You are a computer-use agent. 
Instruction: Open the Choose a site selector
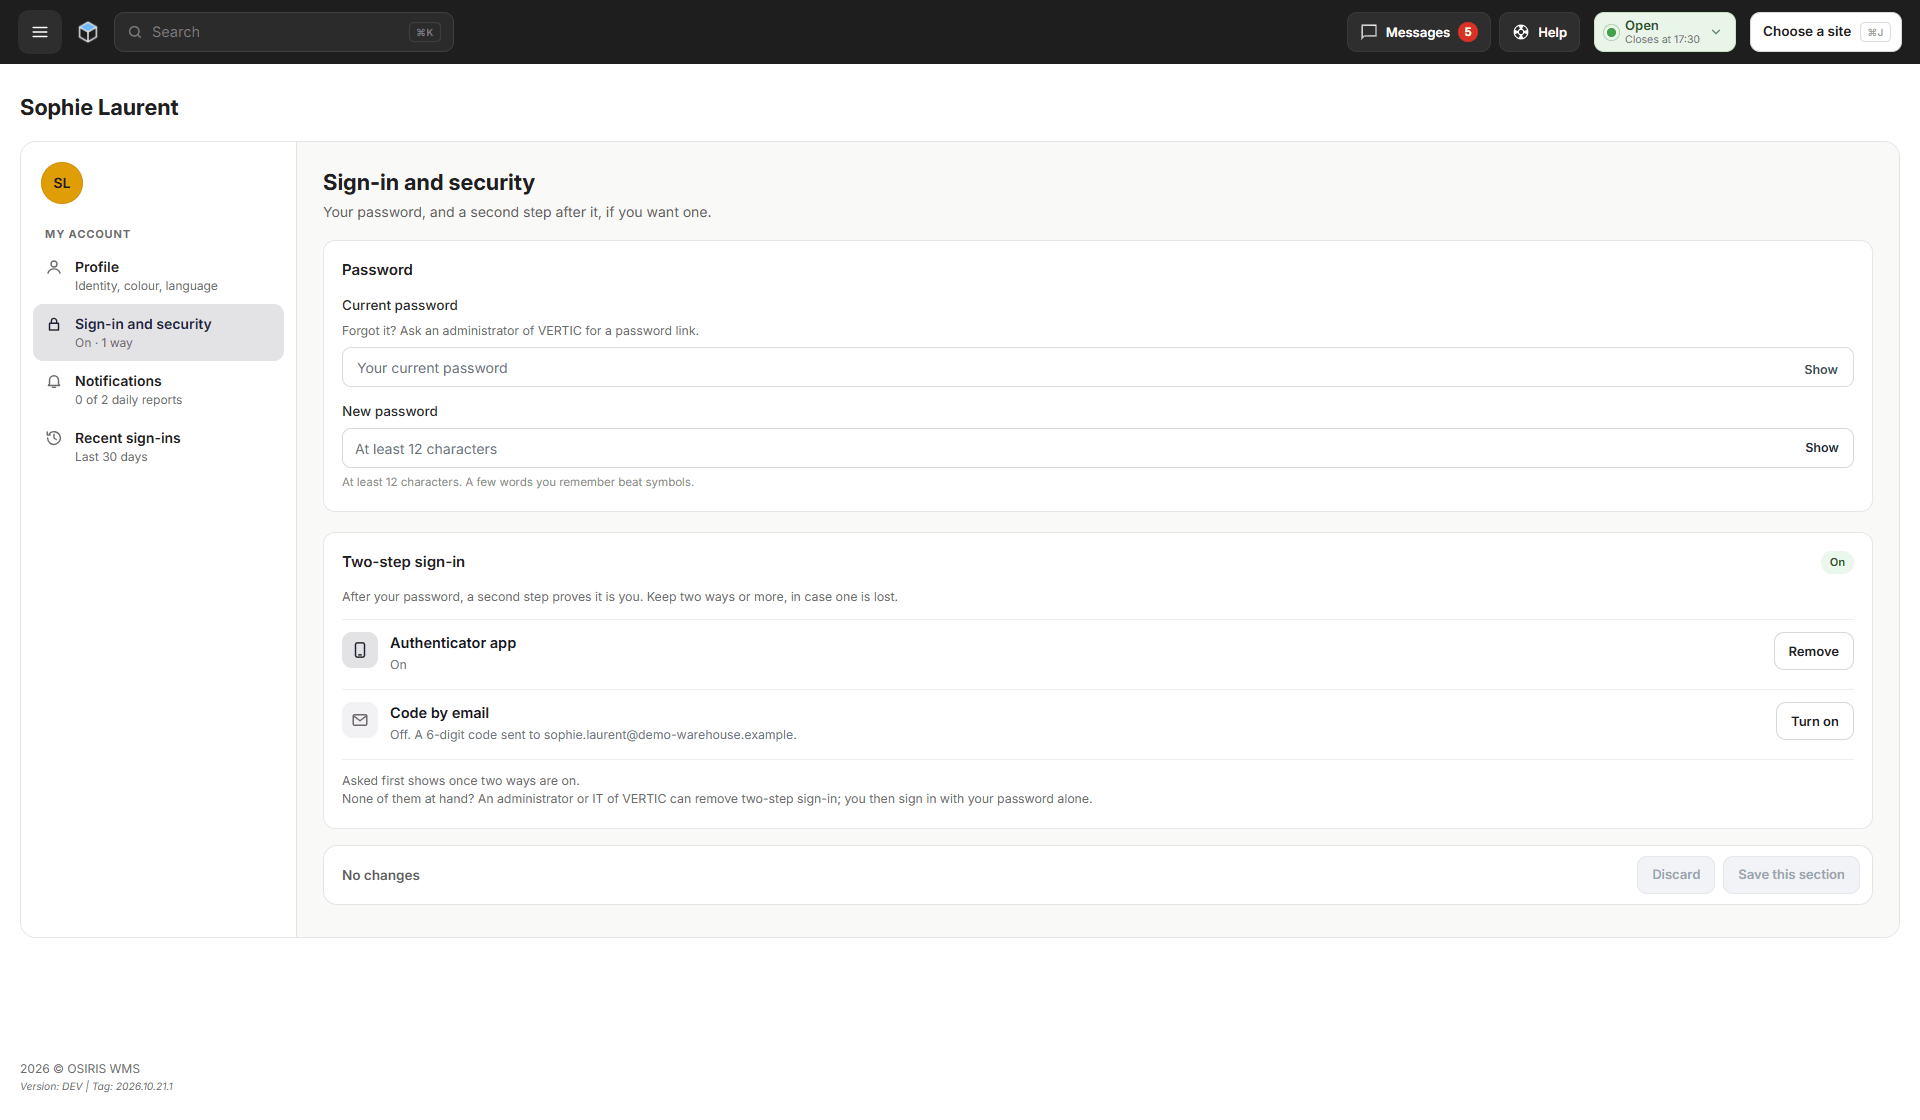coord(1825,32)
